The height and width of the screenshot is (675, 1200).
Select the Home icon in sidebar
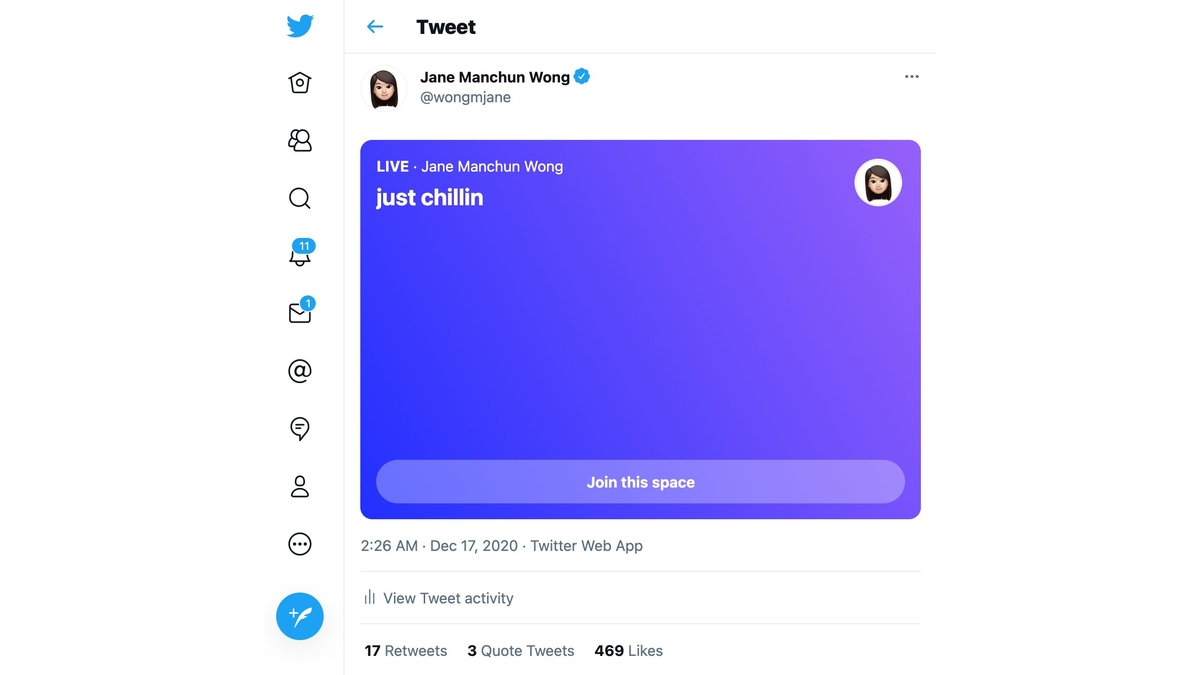tap(299, 83)
